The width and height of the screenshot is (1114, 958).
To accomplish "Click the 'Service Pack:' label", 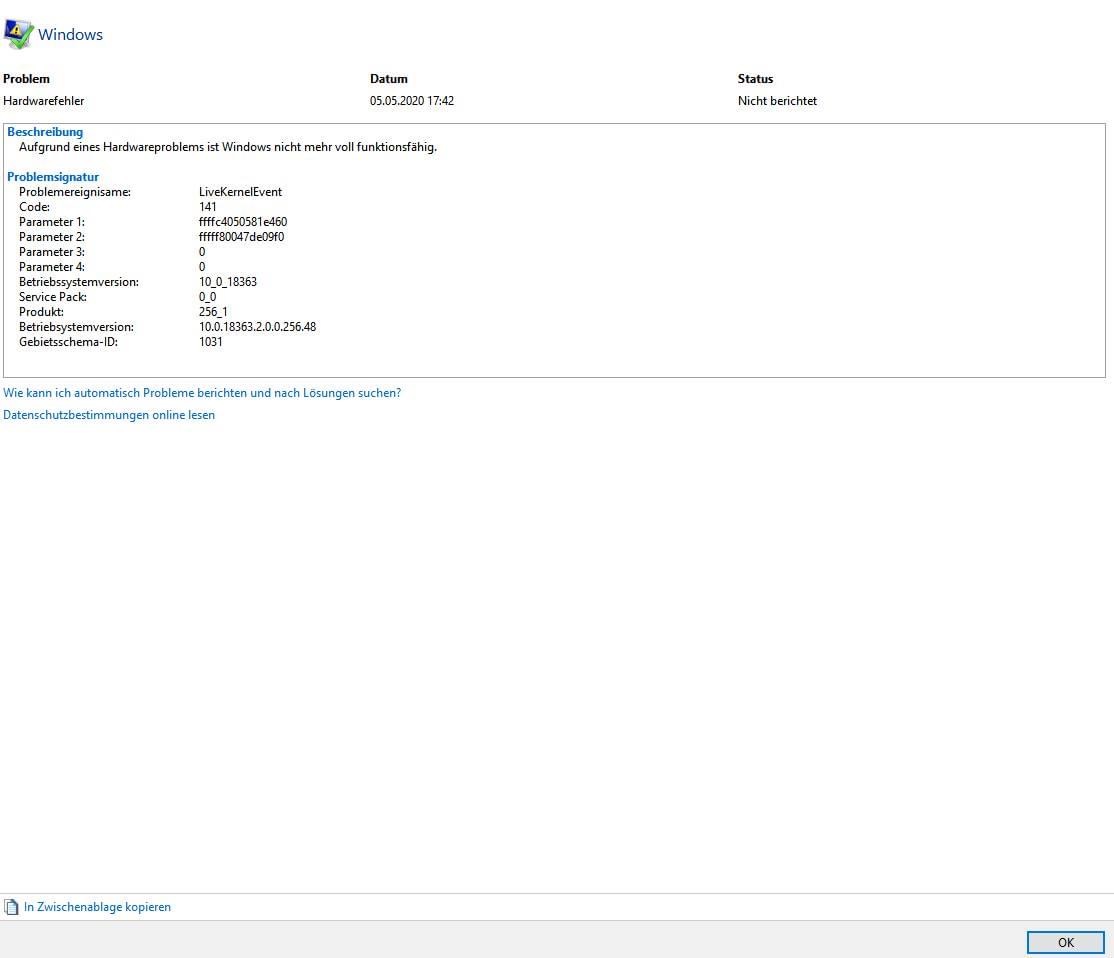I will [53, 297].
